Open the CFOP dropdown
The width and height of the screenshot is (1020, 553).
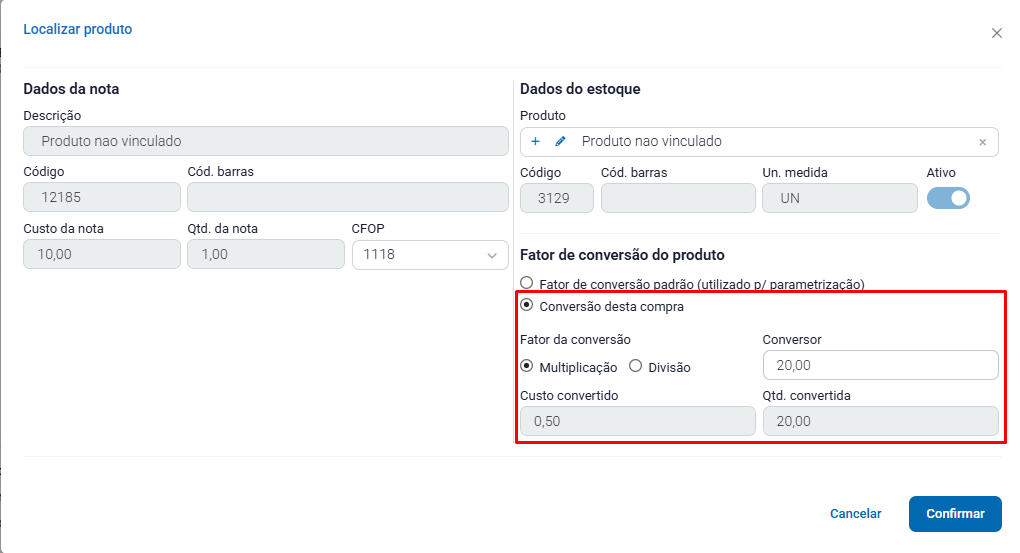[429, 255]
